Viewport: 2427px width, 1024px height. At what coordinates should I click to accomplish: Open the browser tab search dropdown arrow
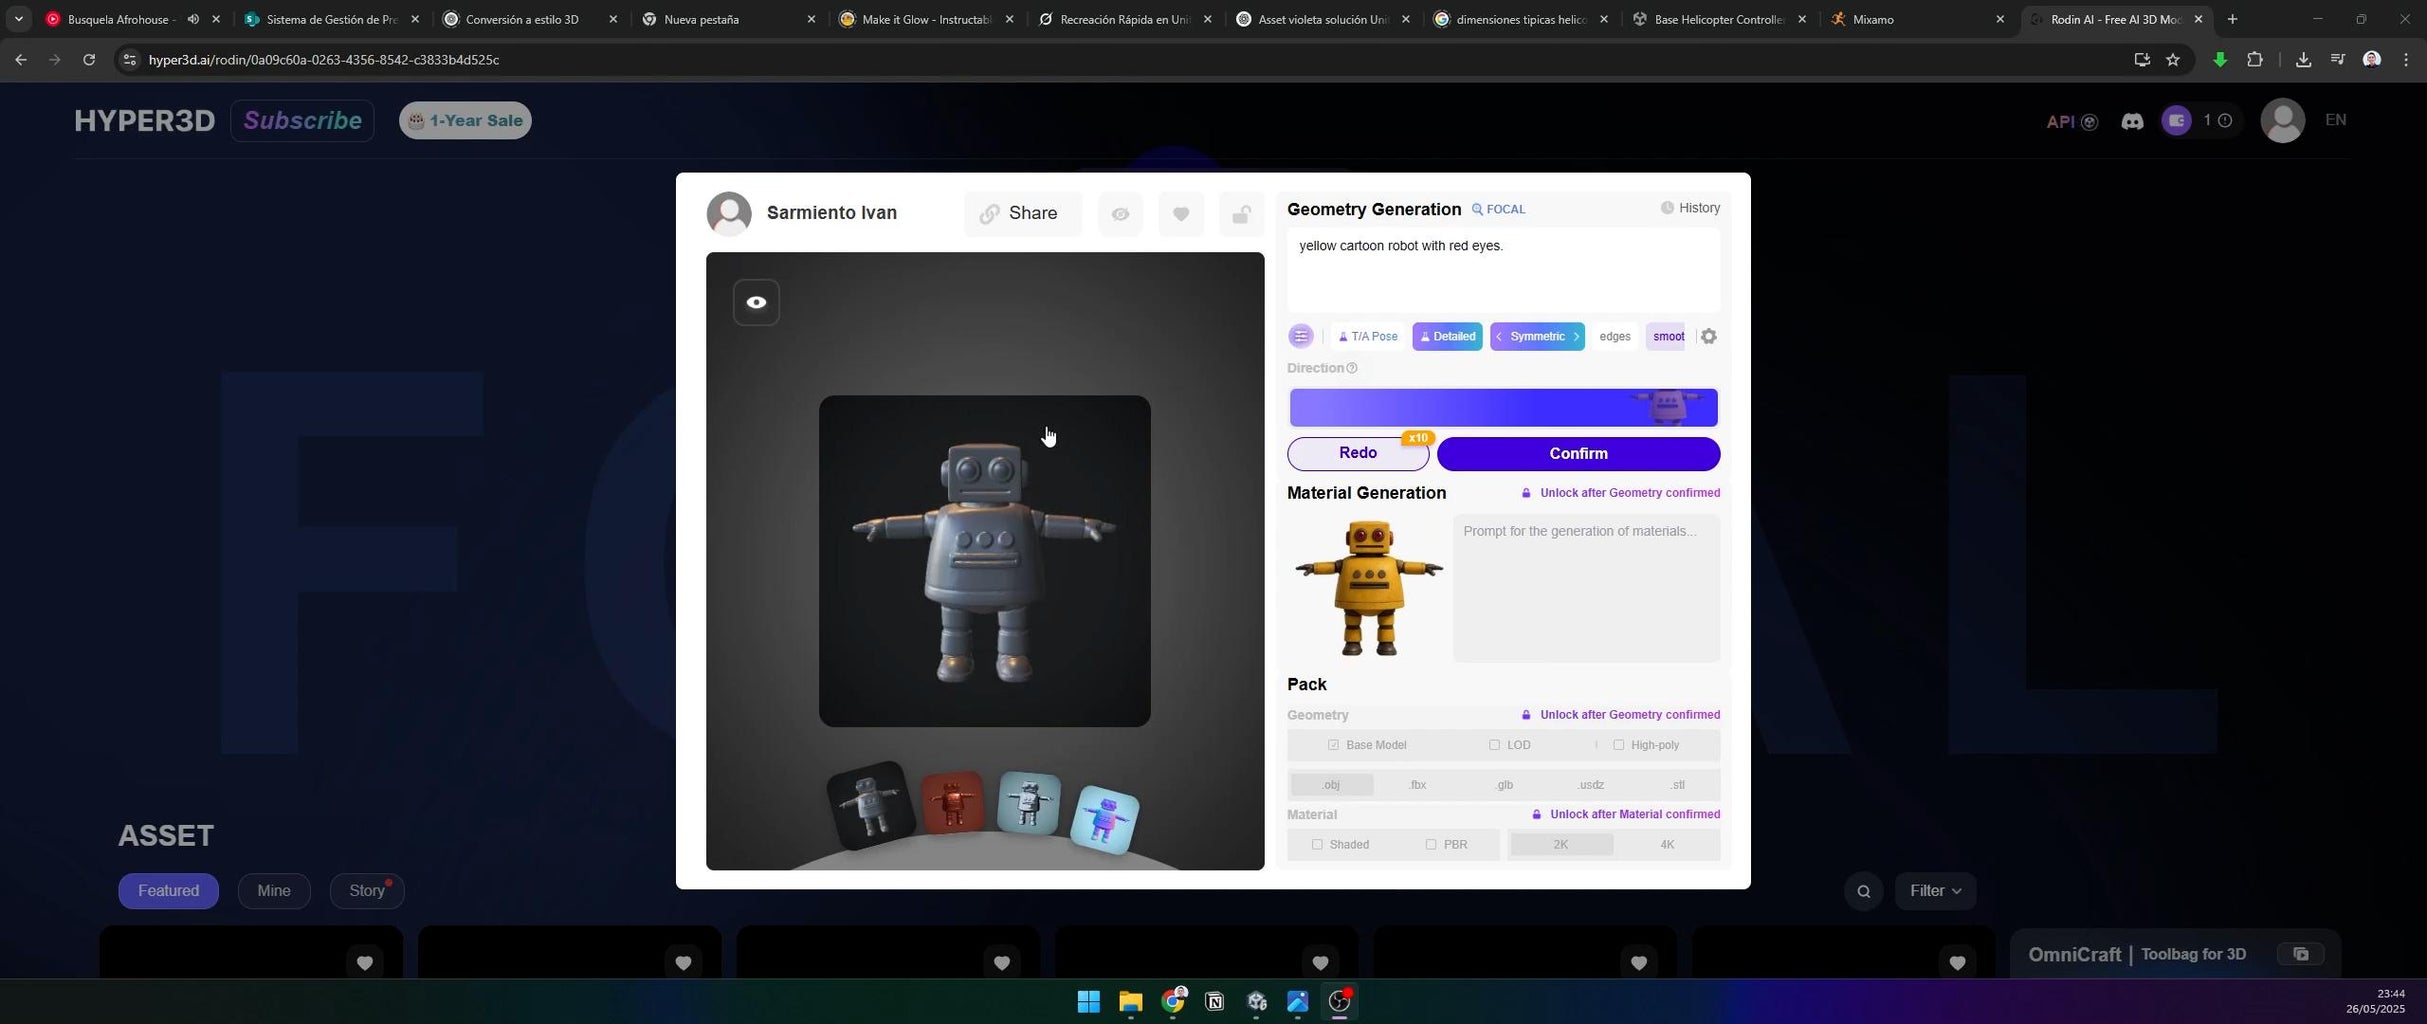pyautogui.click(x=18, y=19)
